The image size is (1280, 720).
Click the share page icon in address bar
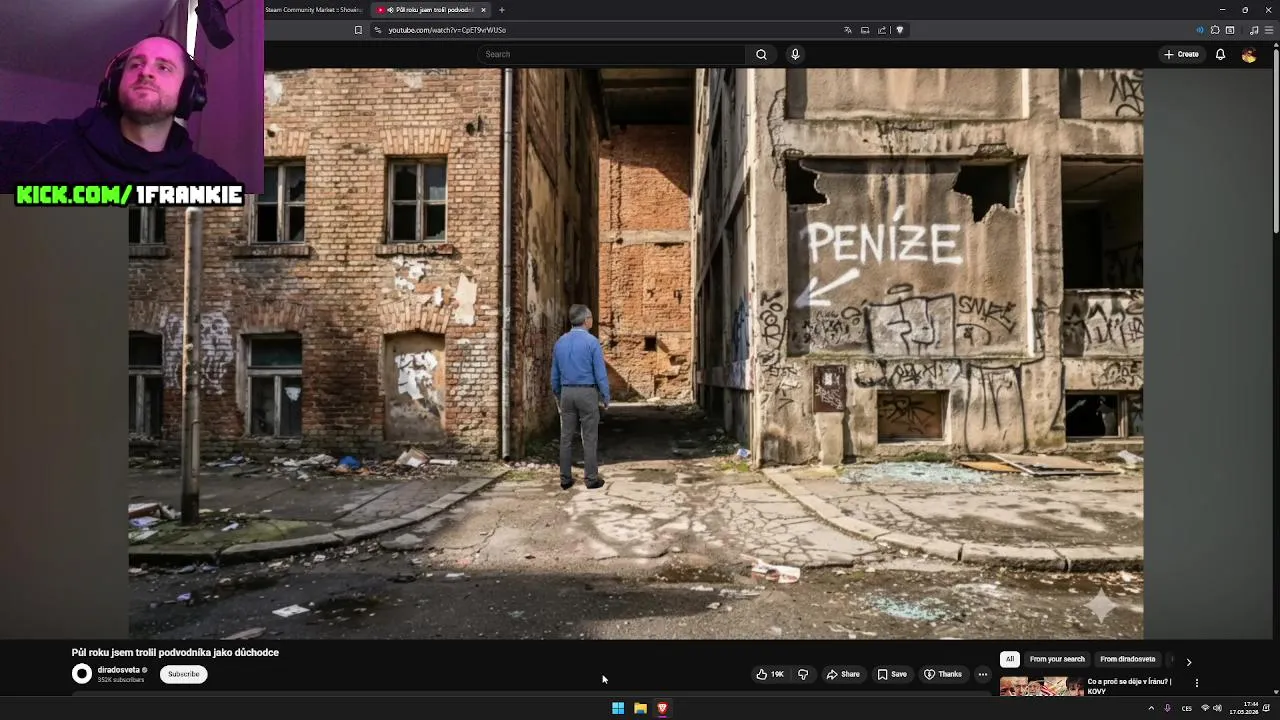point(882,30)
